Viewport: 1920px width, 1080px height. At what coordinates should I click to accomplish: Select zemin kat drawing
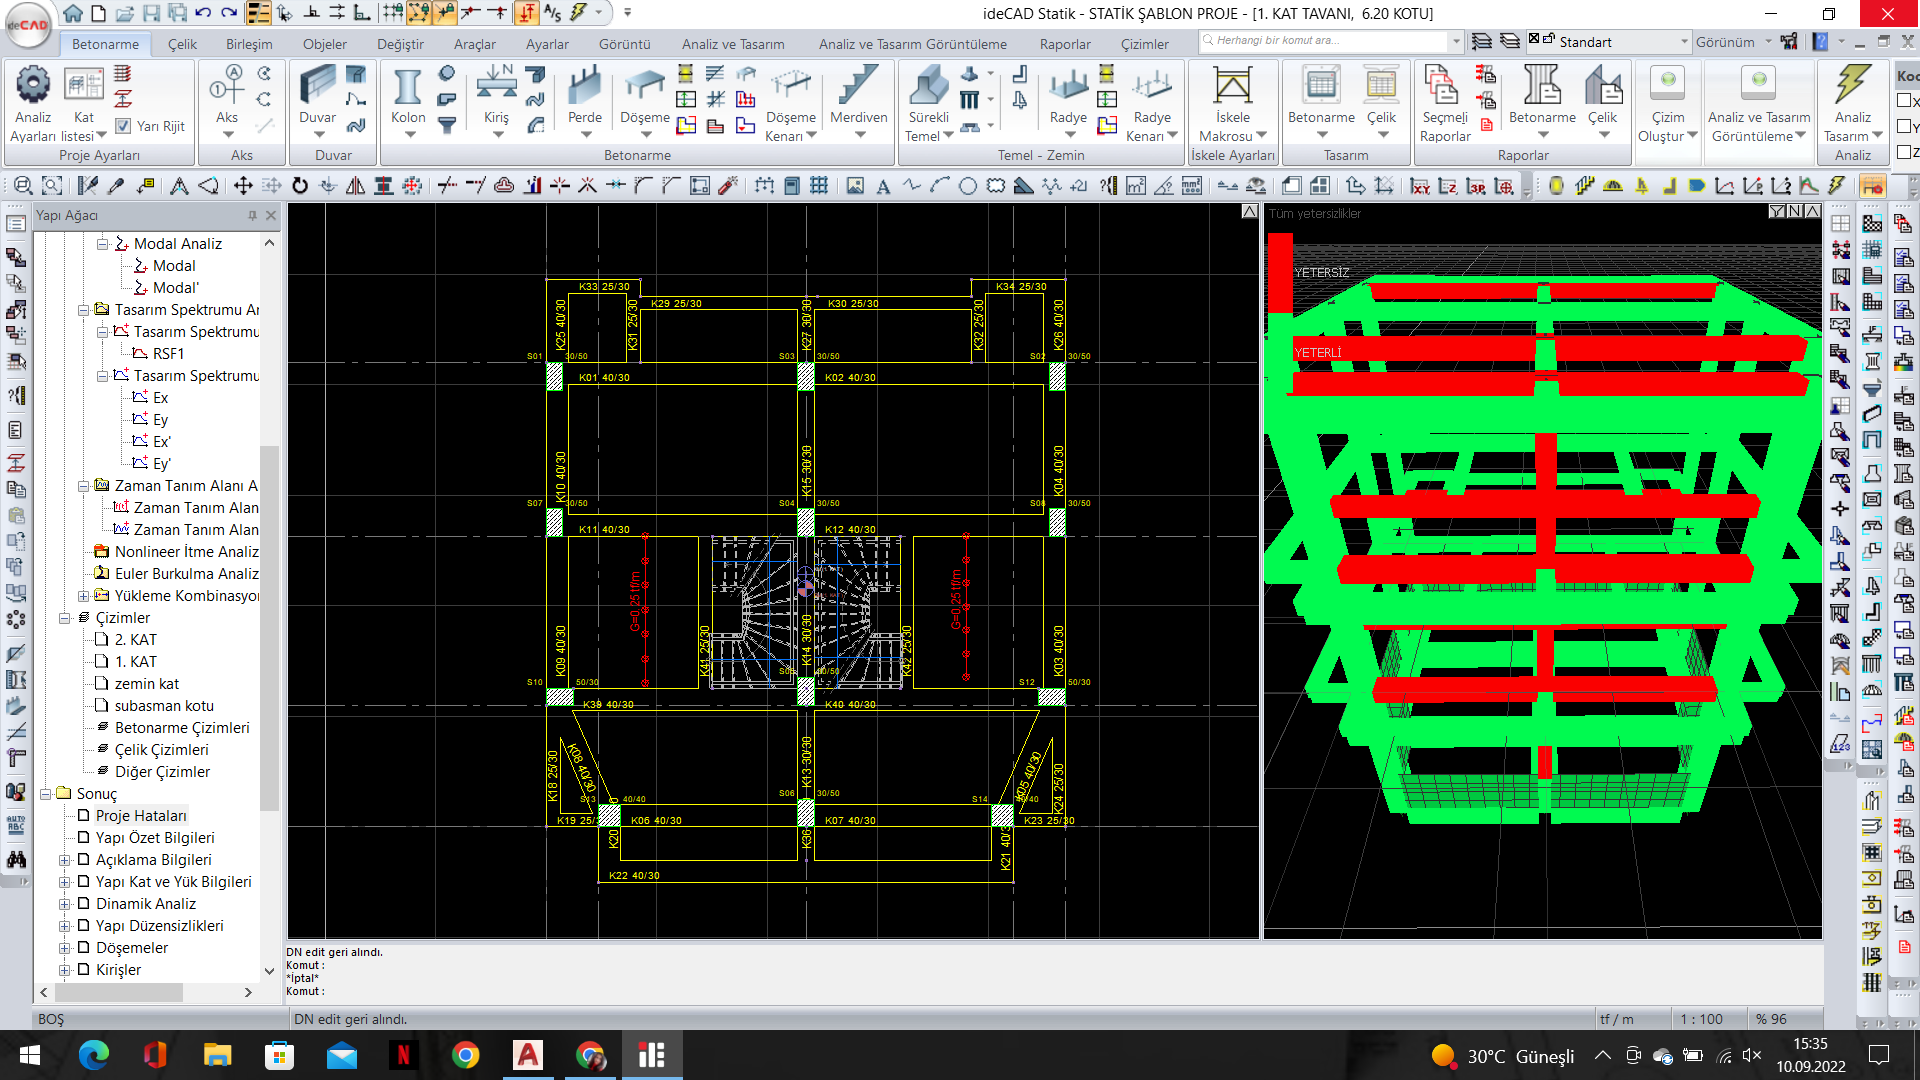tap(147, 684)
